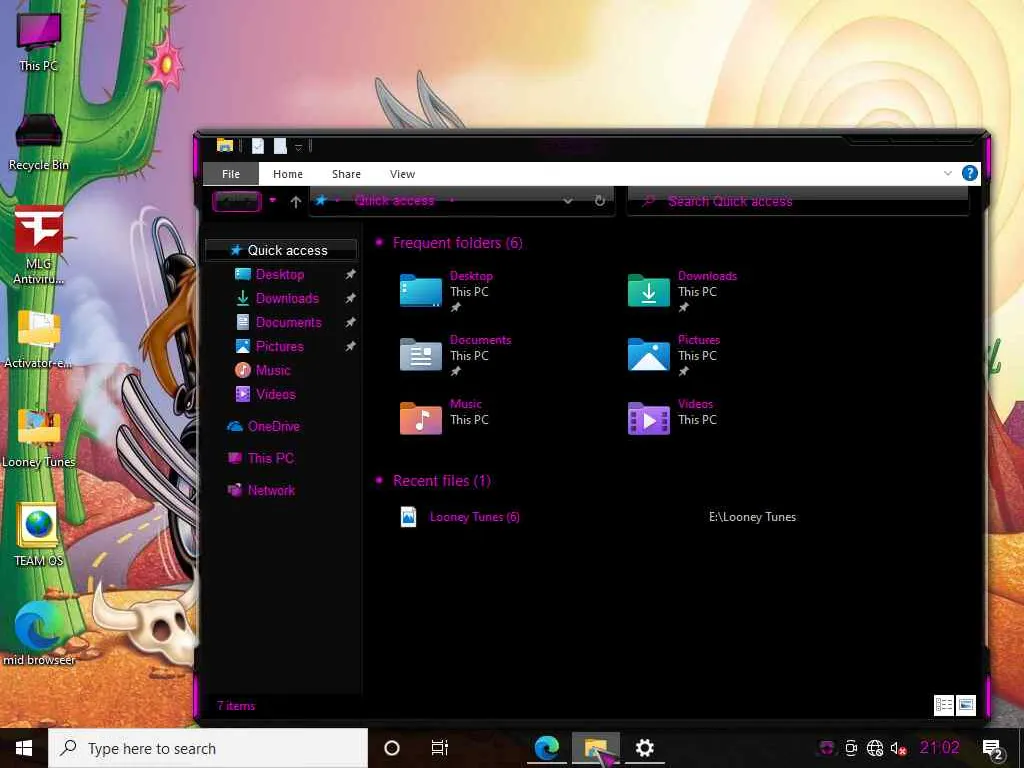
Task: Click File Explorer taskbar icon
Action: [x=596, y=748]
